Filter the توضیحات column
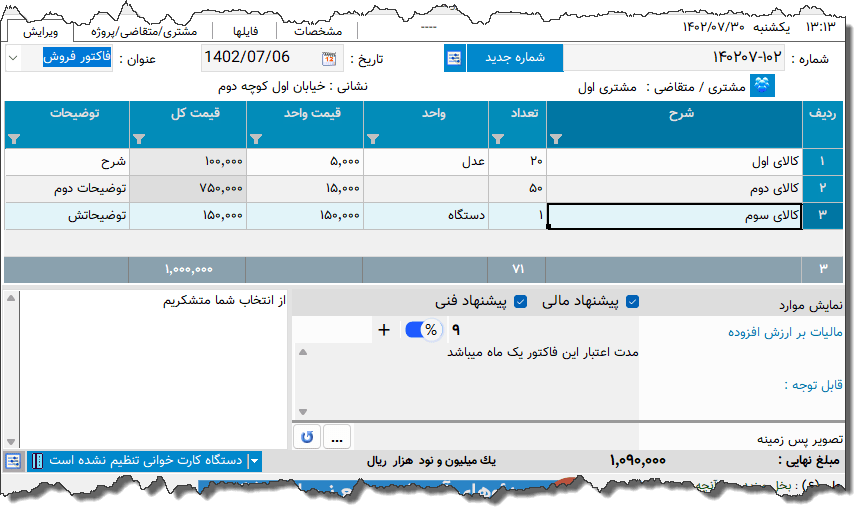The height and width of the screenshot is (507, 854). tap(15, 139)
